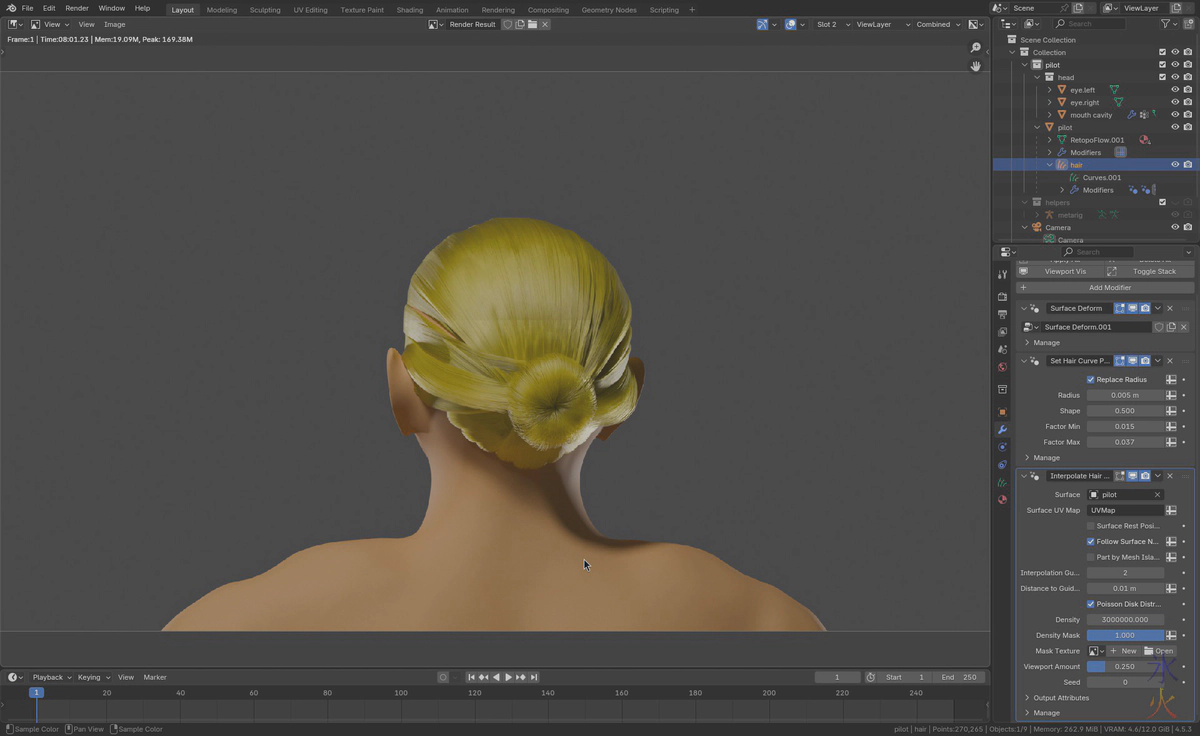This screenshot has width=1200, height=736.
Task: Uncheck the Replace Radius checkbox
Action: coord(1090,379)
